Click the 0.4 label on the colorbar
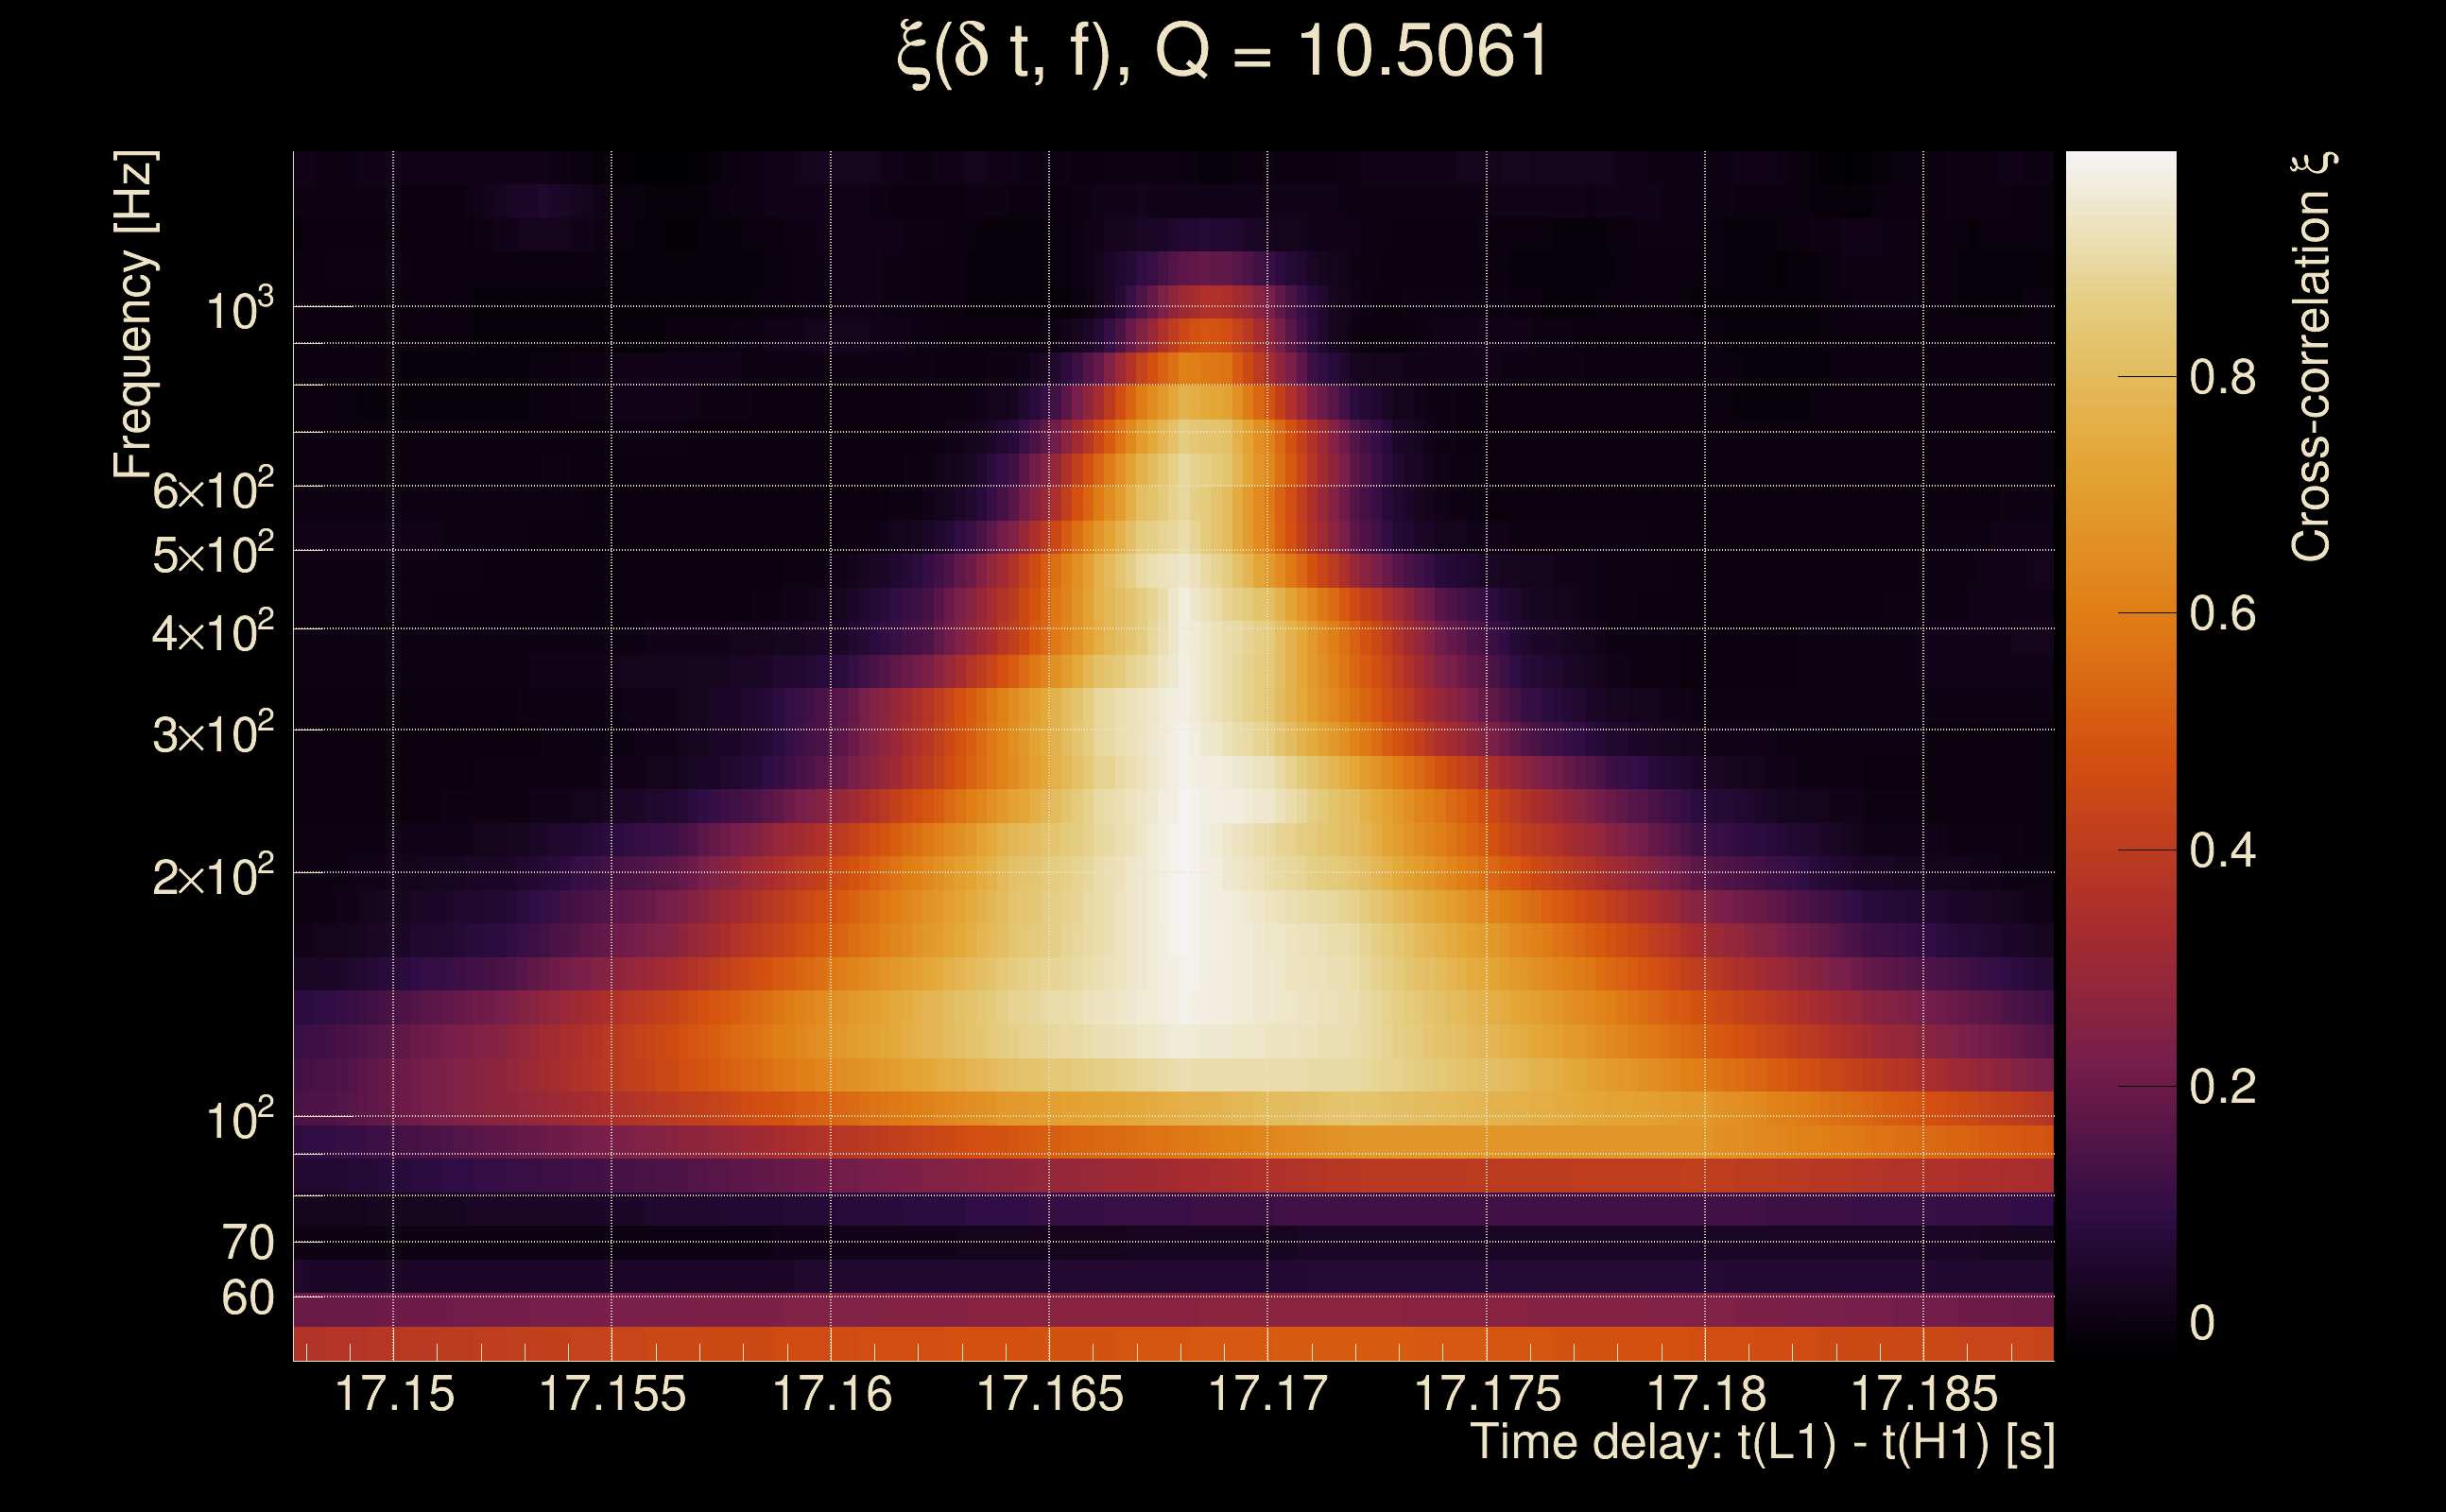The width and height of the screenshot is (2446, 1512). (2222, 851)
